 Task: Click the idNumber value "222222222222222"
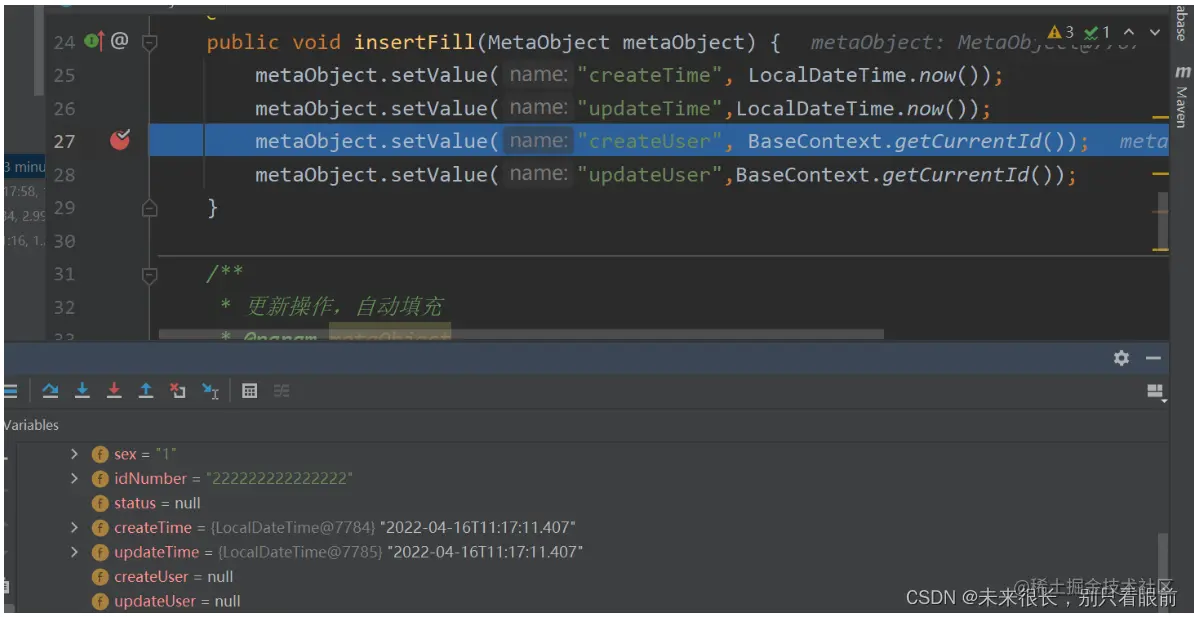[x=282, y=479]
